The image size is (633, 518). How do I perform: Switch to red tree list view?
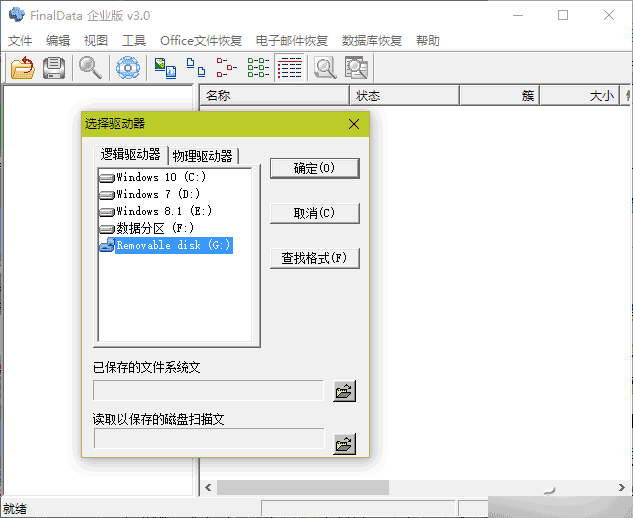(x=226, y=67)
